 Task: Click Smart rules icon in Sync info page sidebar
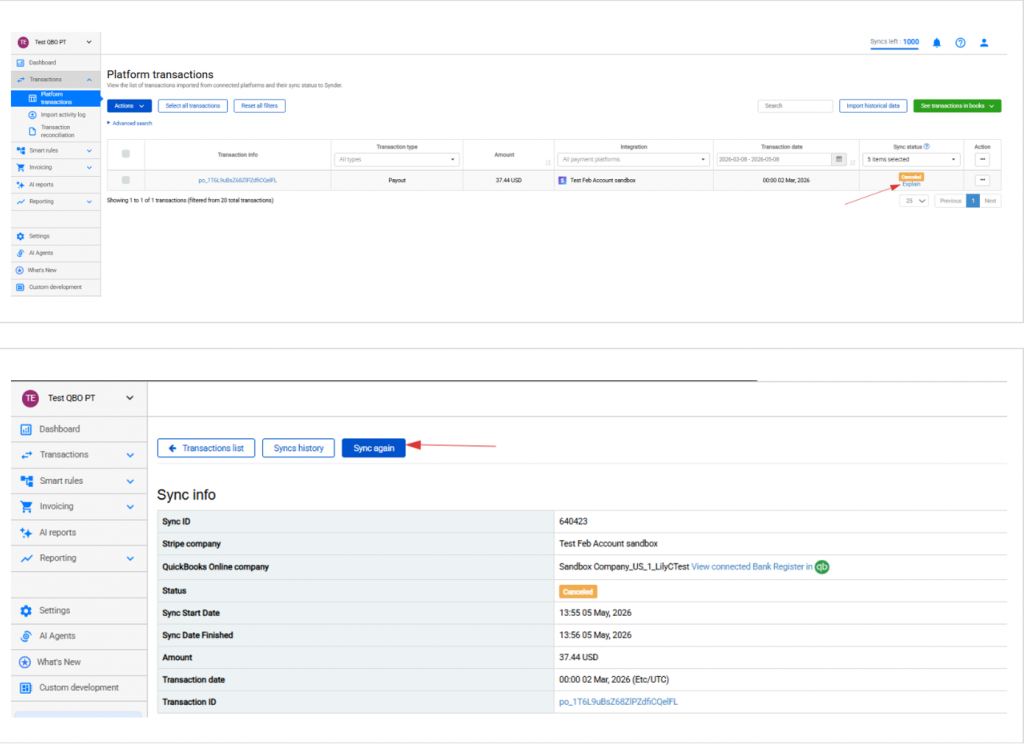[27, 481]
